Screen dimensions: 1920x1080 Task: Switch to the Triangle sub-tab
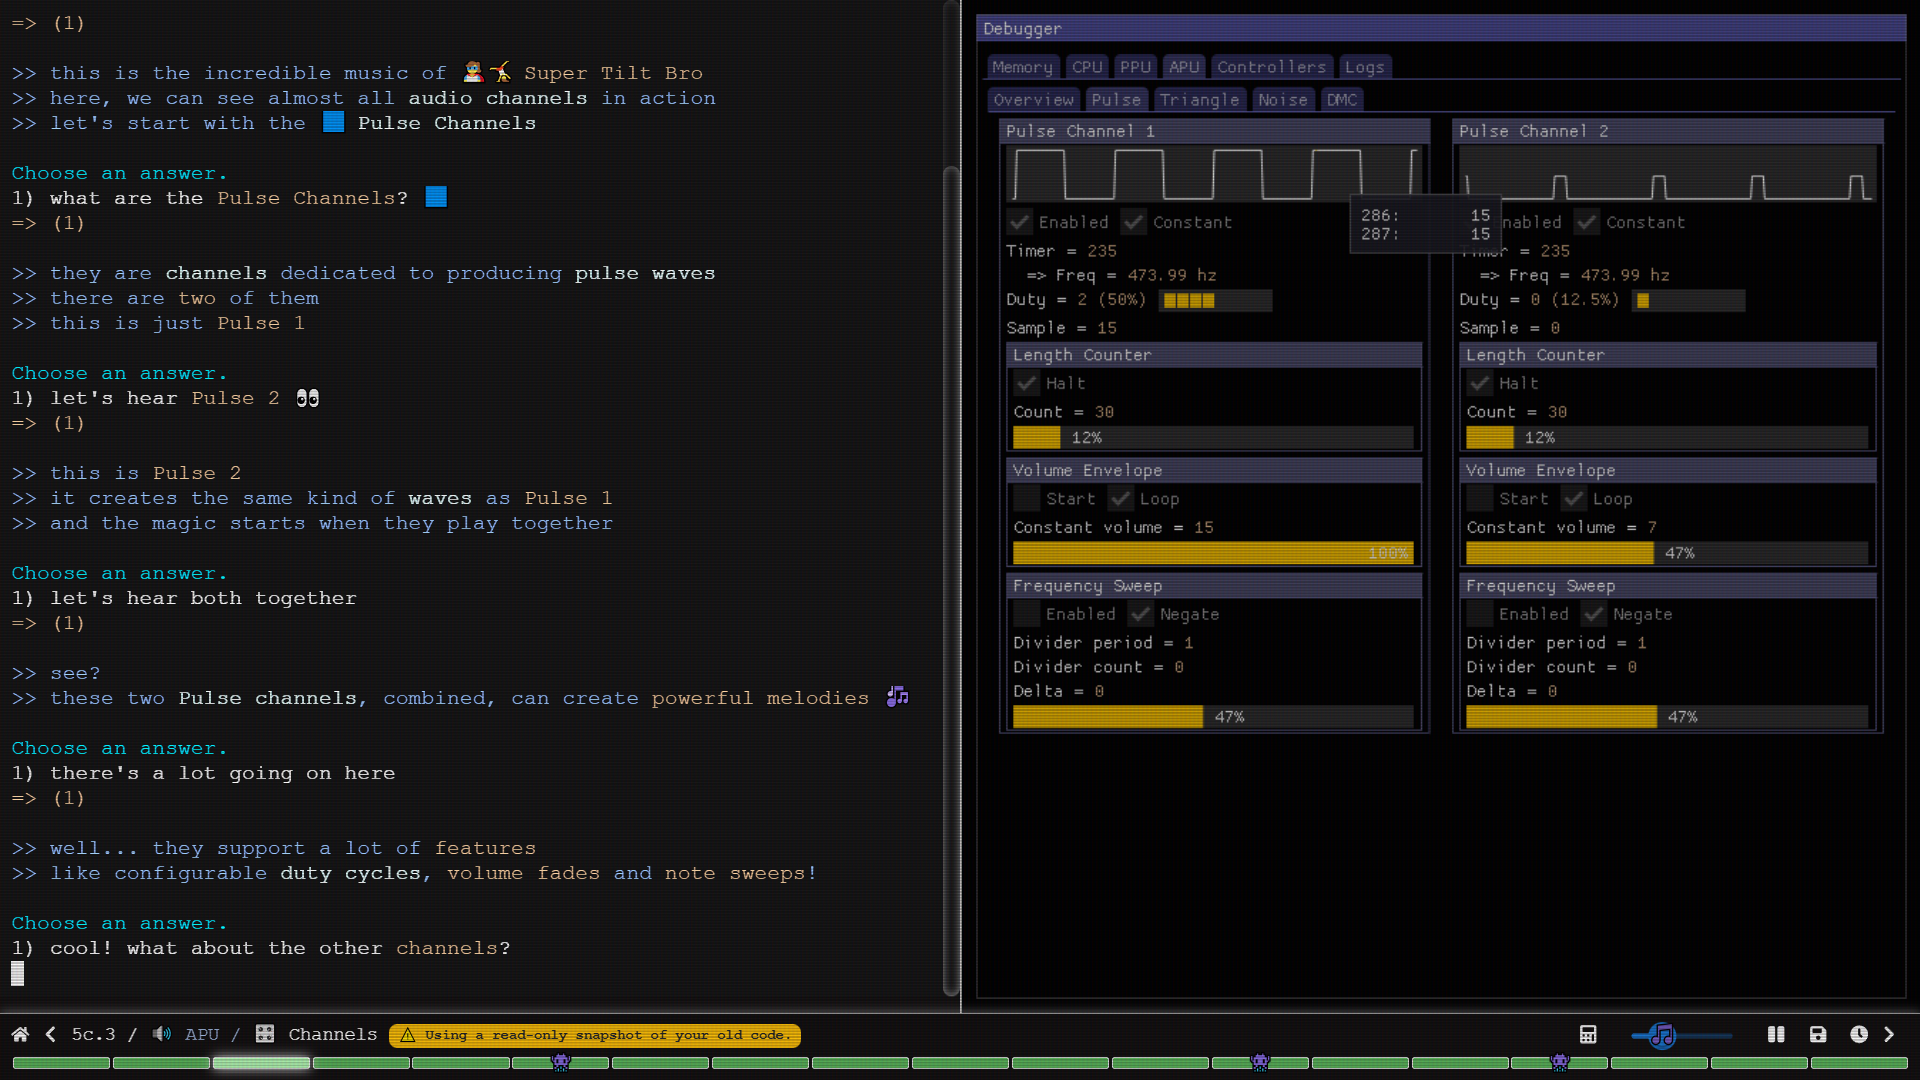pos(1199,100)
